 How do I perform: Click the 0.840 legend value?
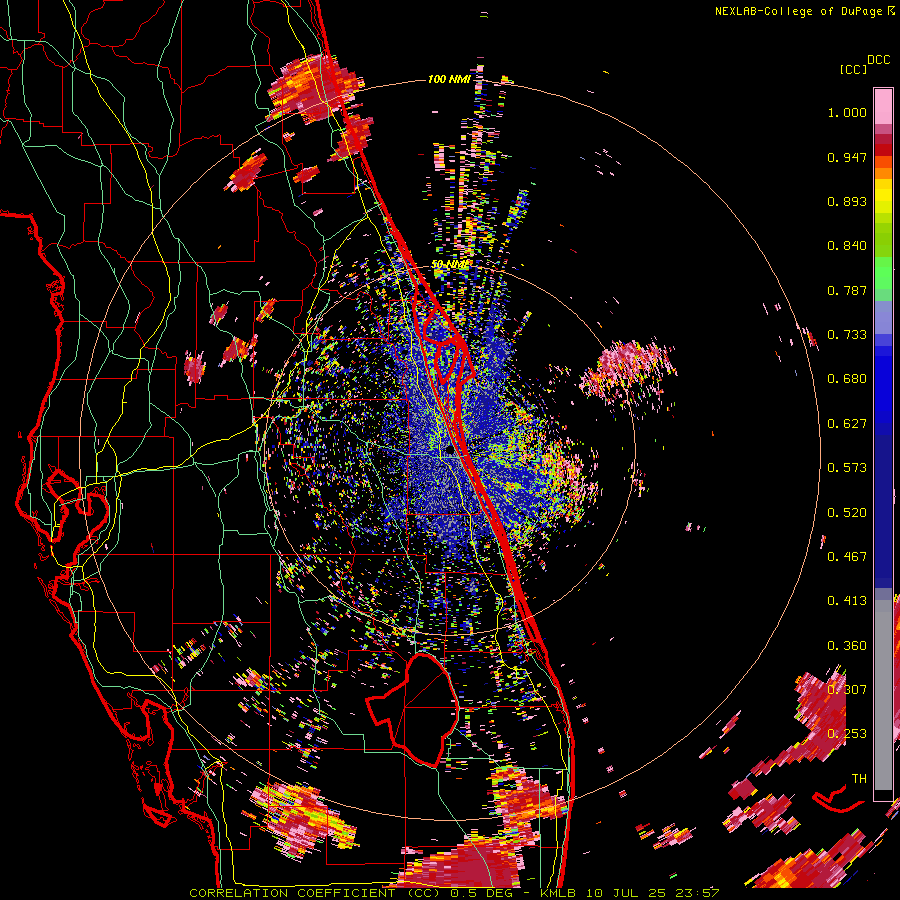click(x=847, y=246)
